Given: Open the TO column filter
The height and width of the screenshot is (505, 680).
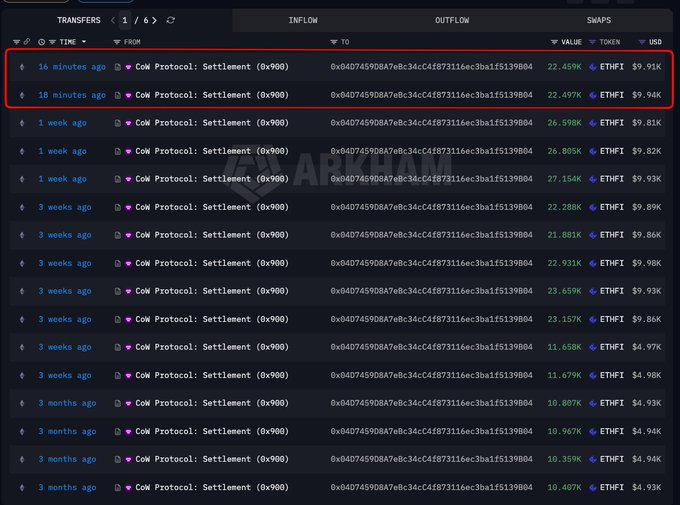Looking at the screenshot, I should (333, 42).
